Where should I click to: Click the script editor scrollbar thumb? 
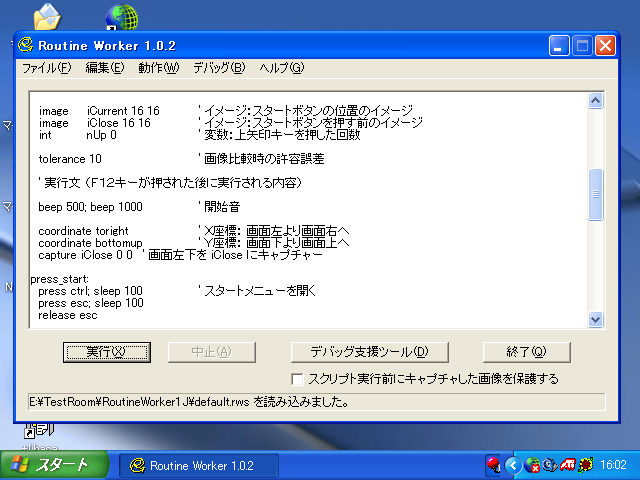(595, 194)
